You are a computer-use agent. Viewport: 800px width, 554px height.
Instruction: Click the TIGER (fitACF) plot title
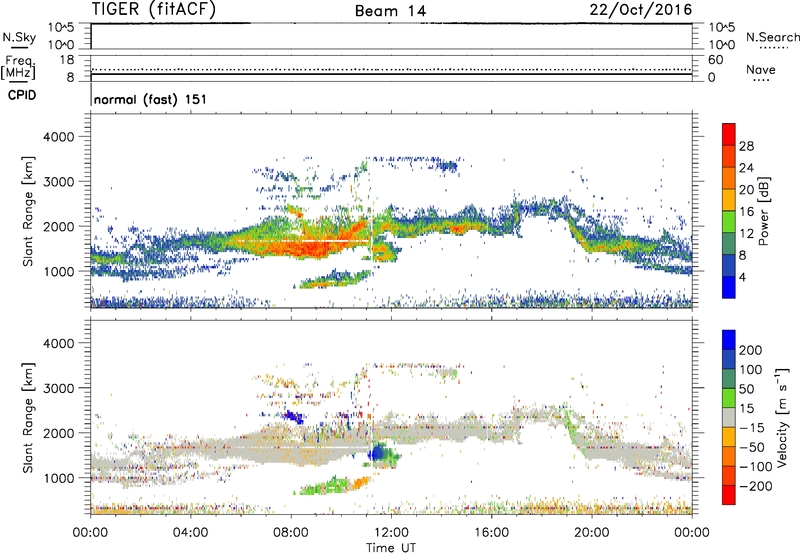point(154,9)
